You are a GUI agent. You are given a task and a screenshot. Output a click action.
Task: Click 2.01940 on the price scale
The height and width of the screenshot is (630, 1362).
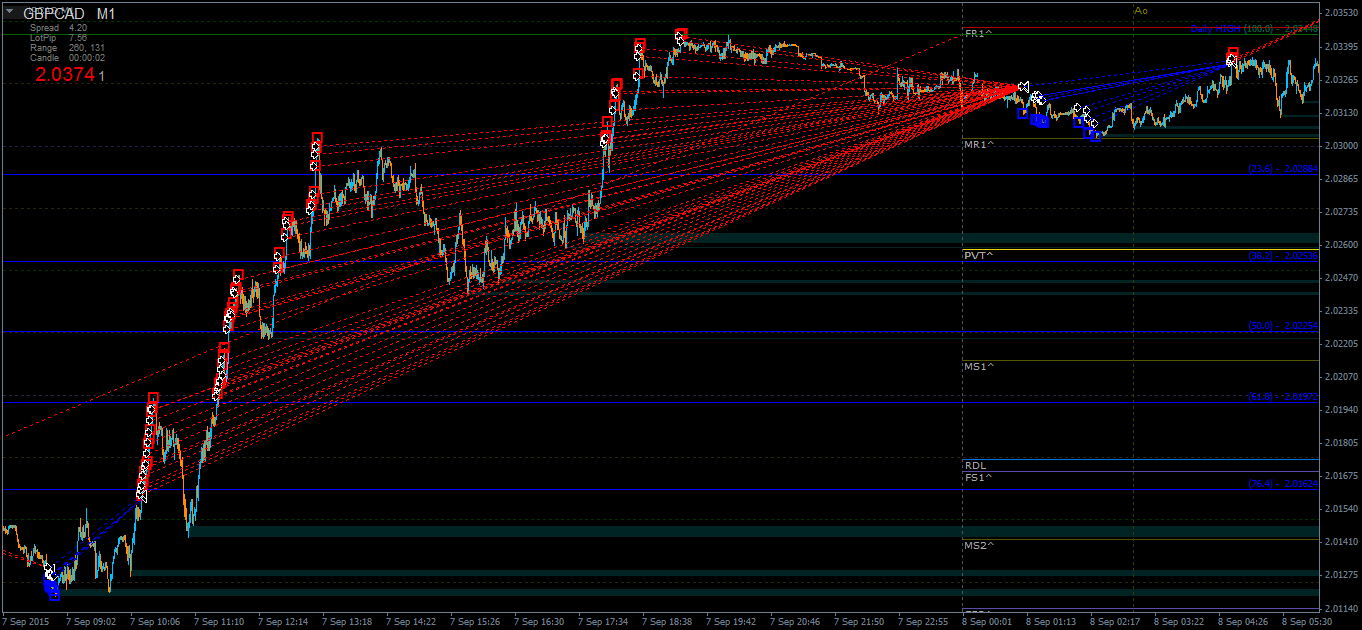(1341, 410)
